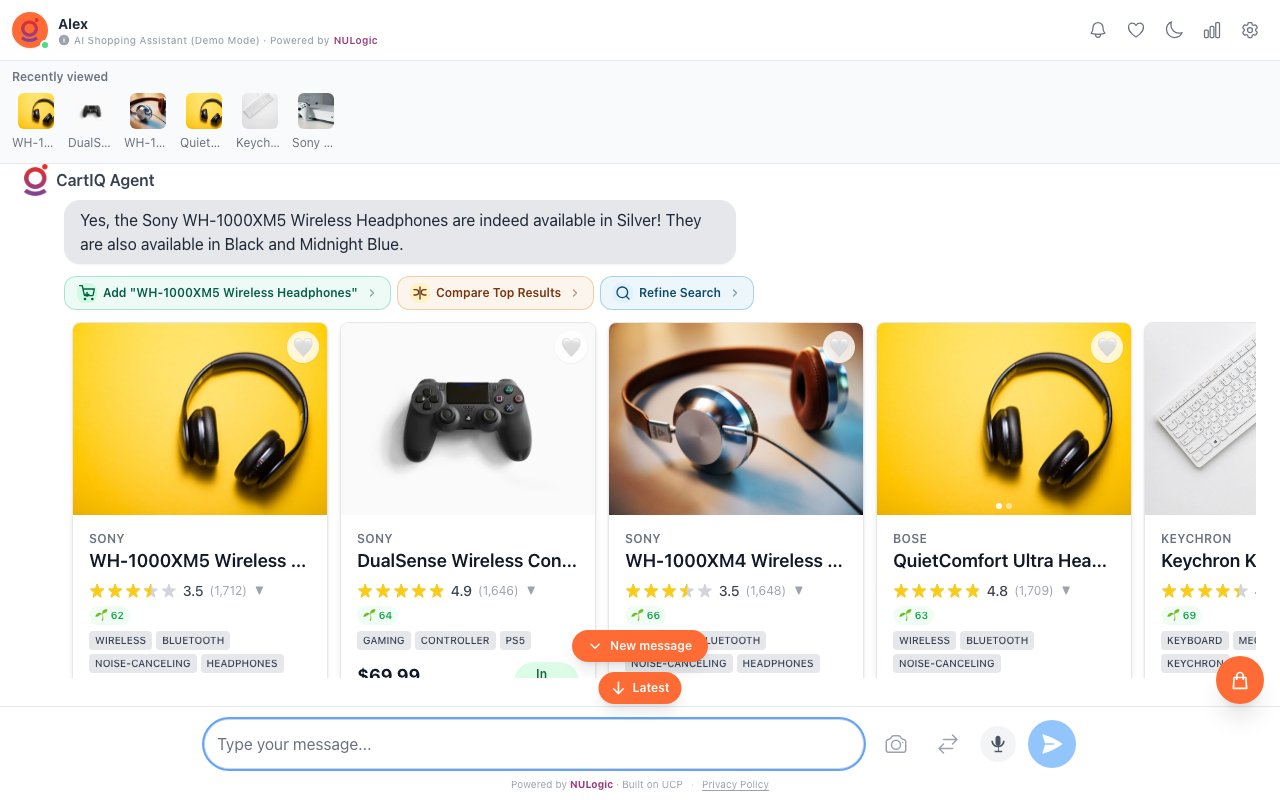
Task: Start voice input with the microphone icon
Action: (997, 744)
